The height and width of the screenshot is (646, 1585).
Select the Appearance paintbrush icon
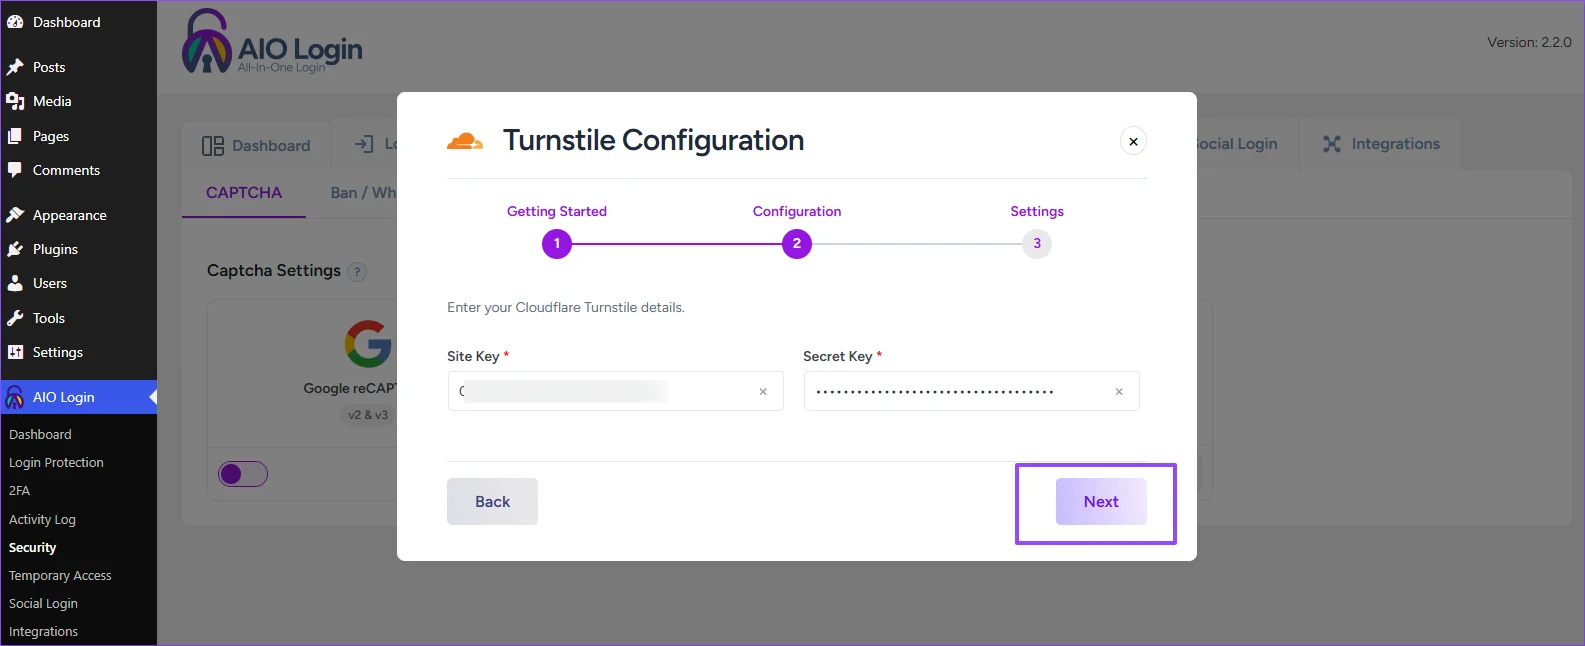click(15, 215)
